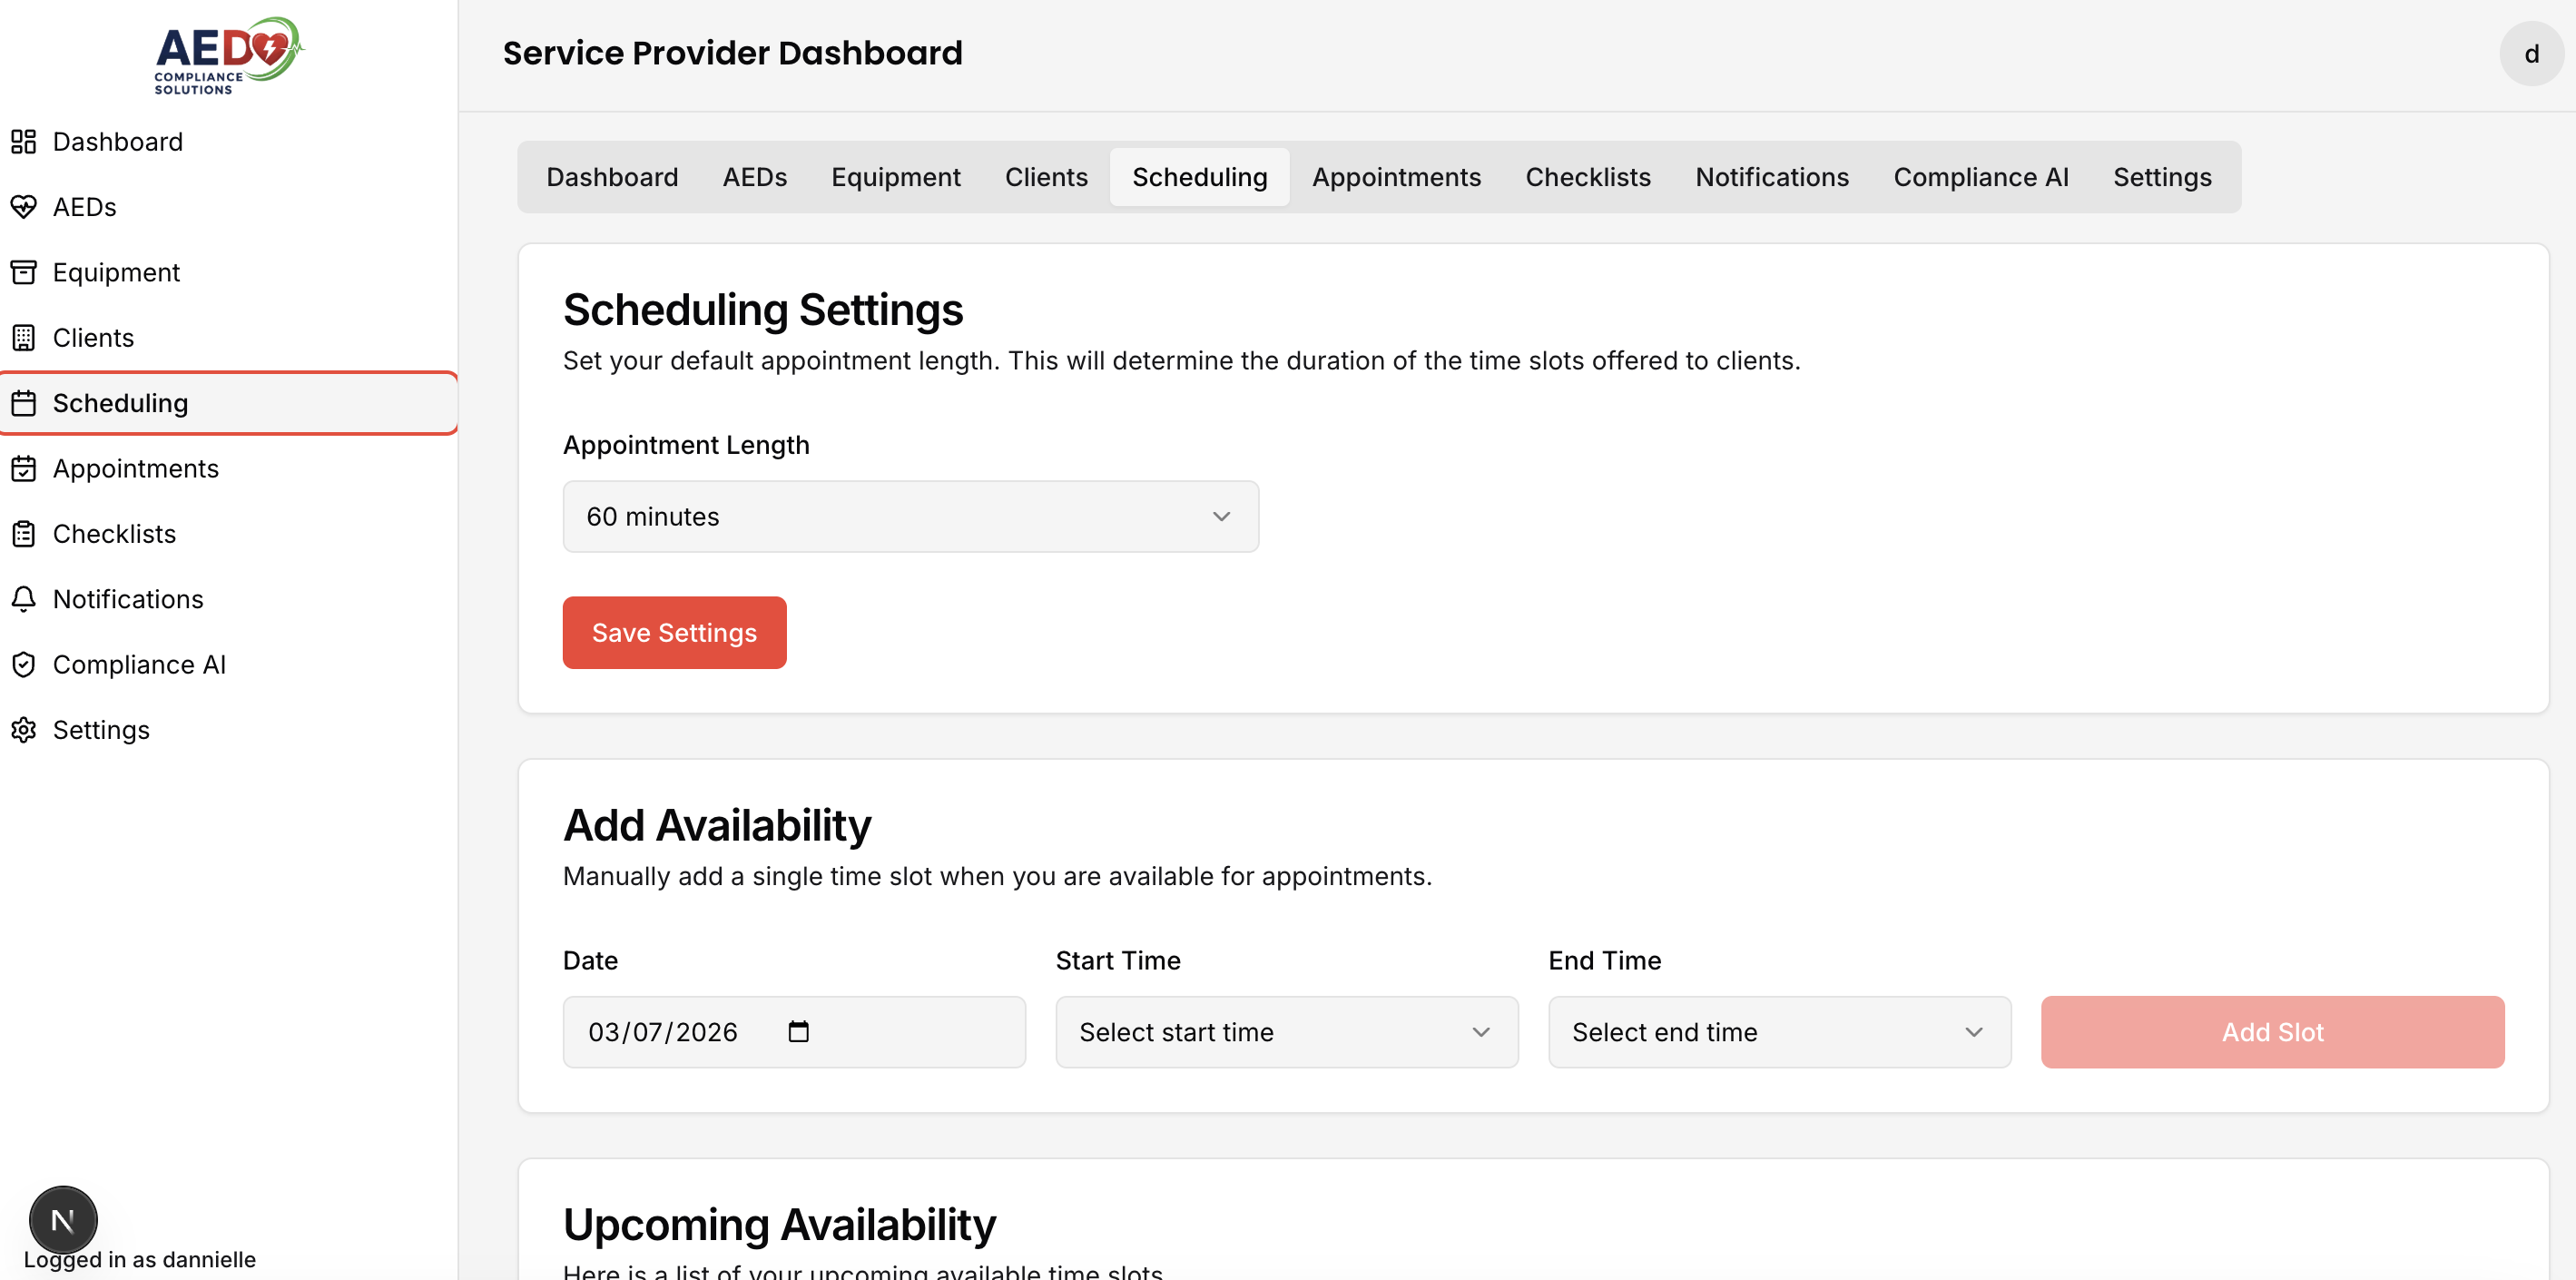Click the Equipment box icon in sidebar
Image resolution: width=2576 pixels, height=1280 pixels.
(24, 272)
